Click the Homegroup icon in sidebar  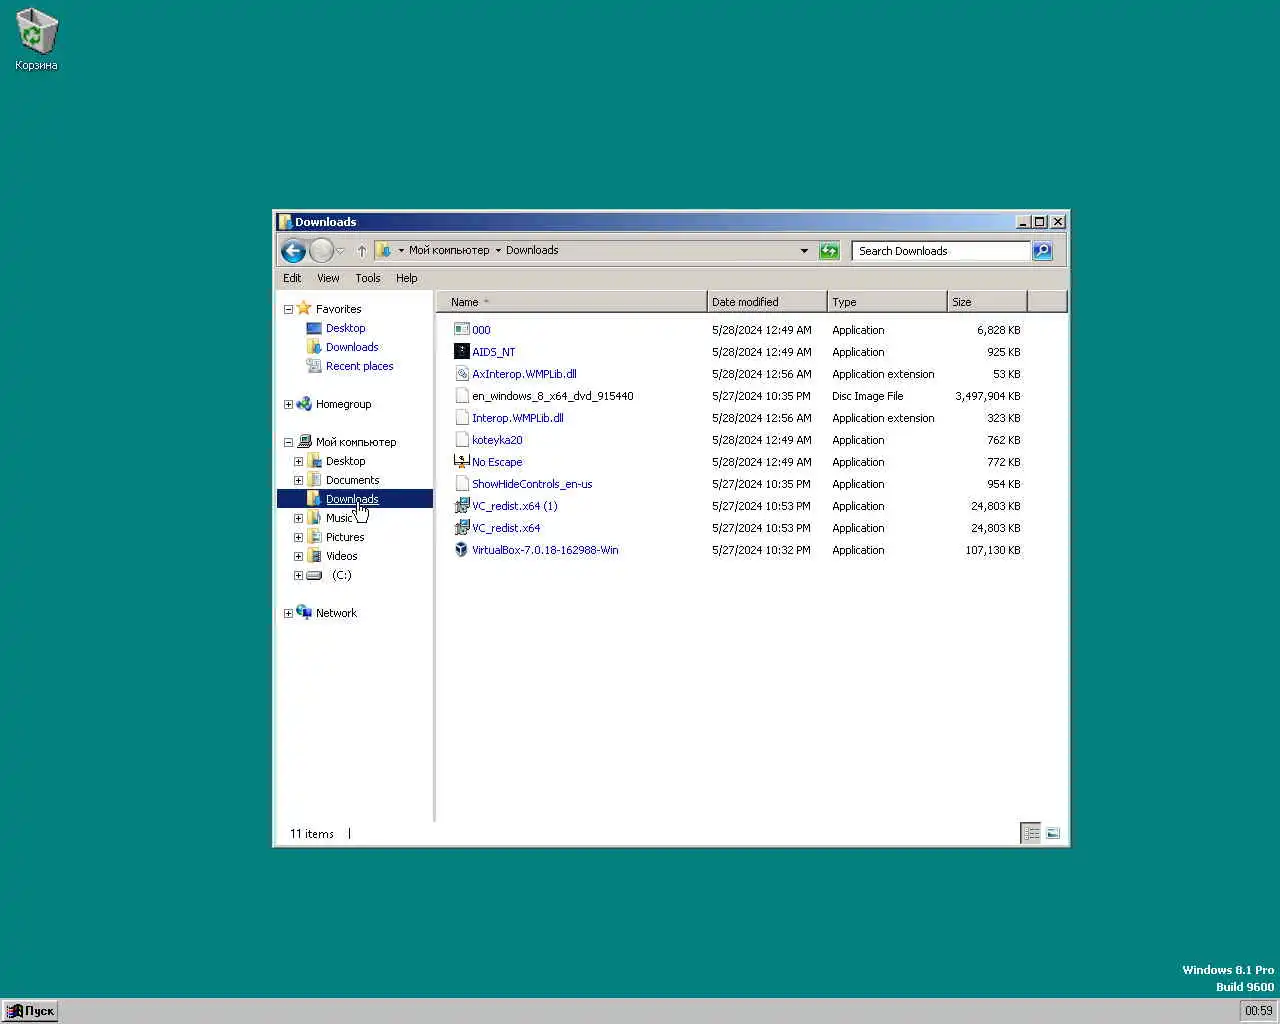(304, 404)
